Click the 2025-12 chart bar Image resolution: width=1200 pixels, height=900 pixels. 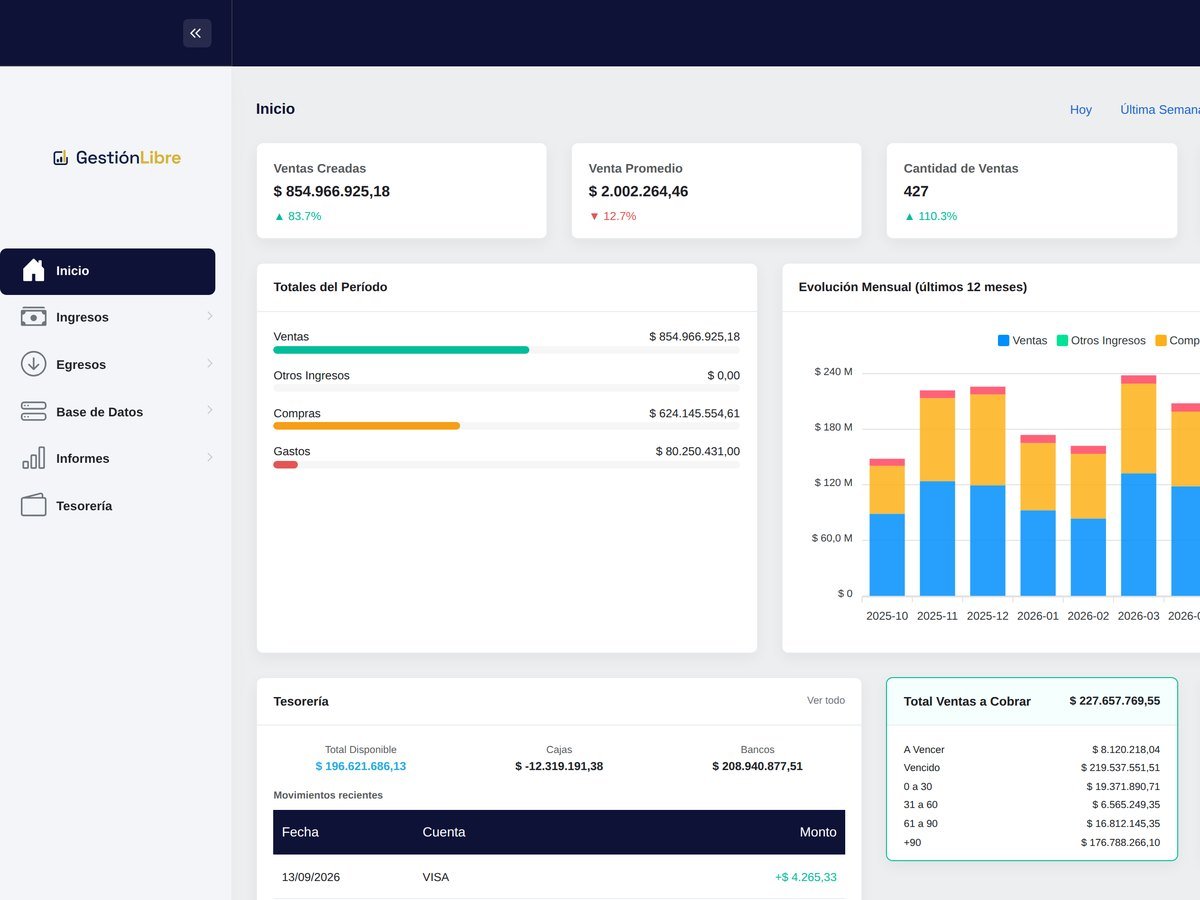point(988,492)
